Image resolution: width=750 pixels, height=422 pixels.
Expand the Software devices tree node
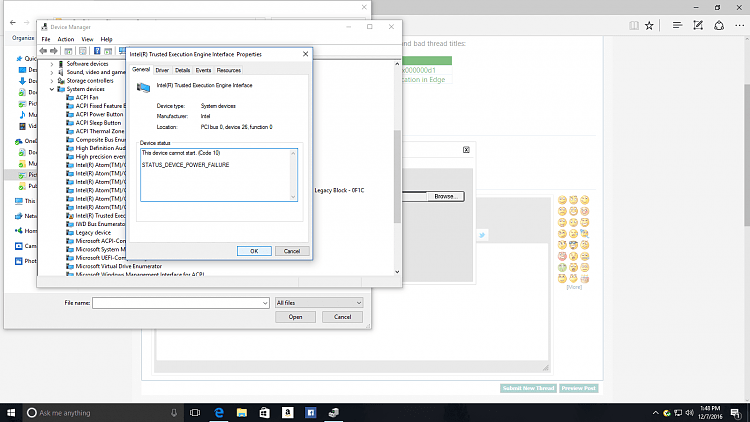click(52, 64)
